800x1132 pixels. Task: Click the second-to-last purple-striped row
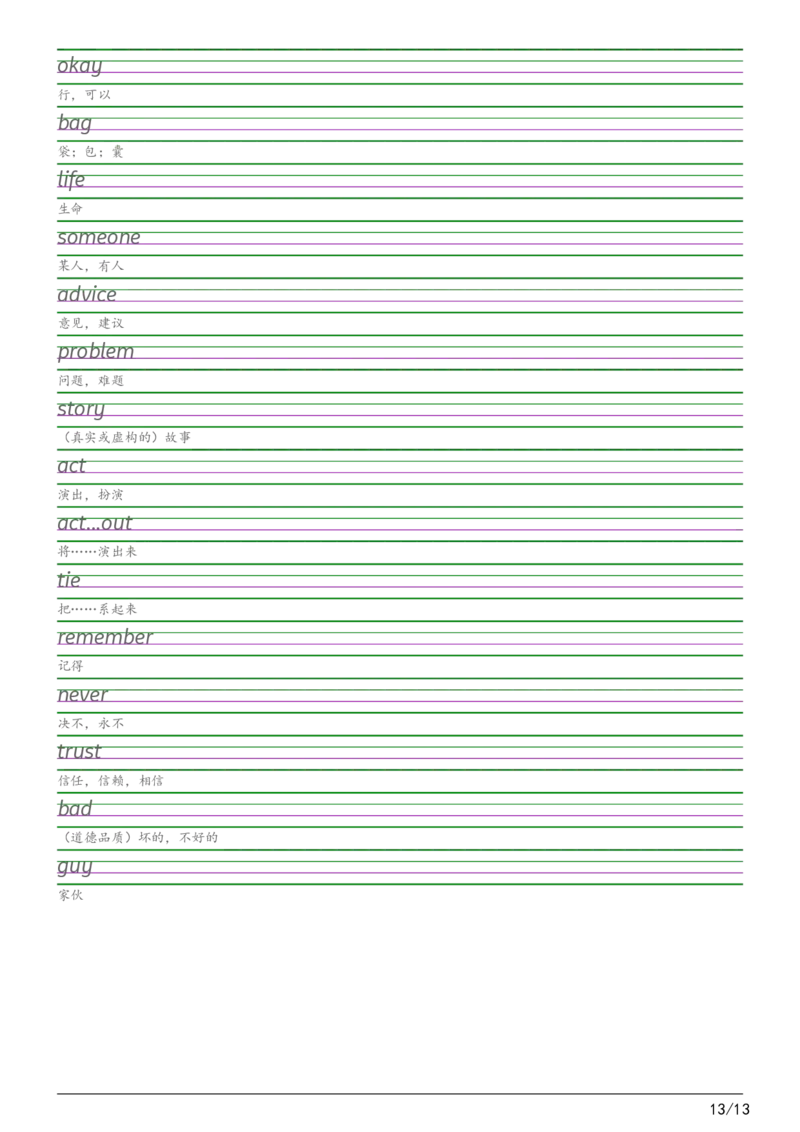[400, 813]
